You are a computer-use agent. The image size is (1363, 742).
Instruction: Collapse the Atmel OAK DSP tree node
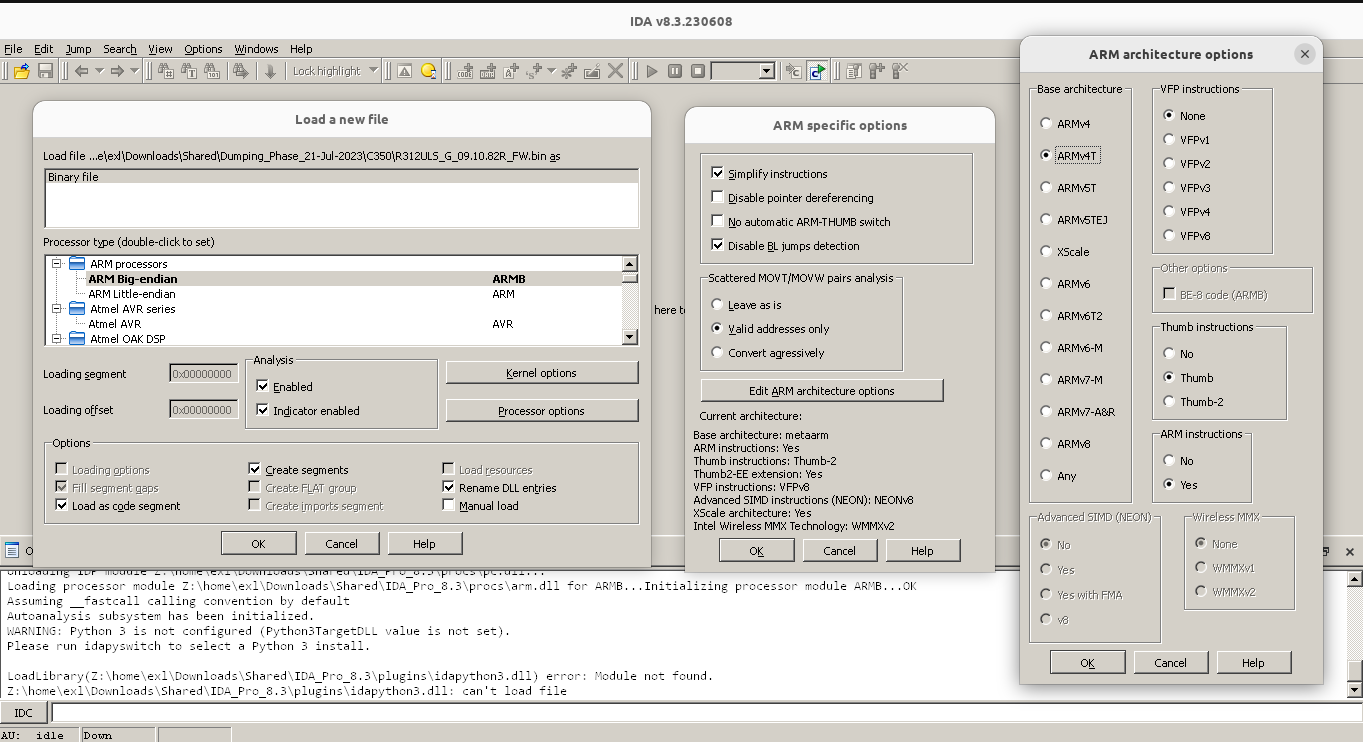click(x=57, y=339)
